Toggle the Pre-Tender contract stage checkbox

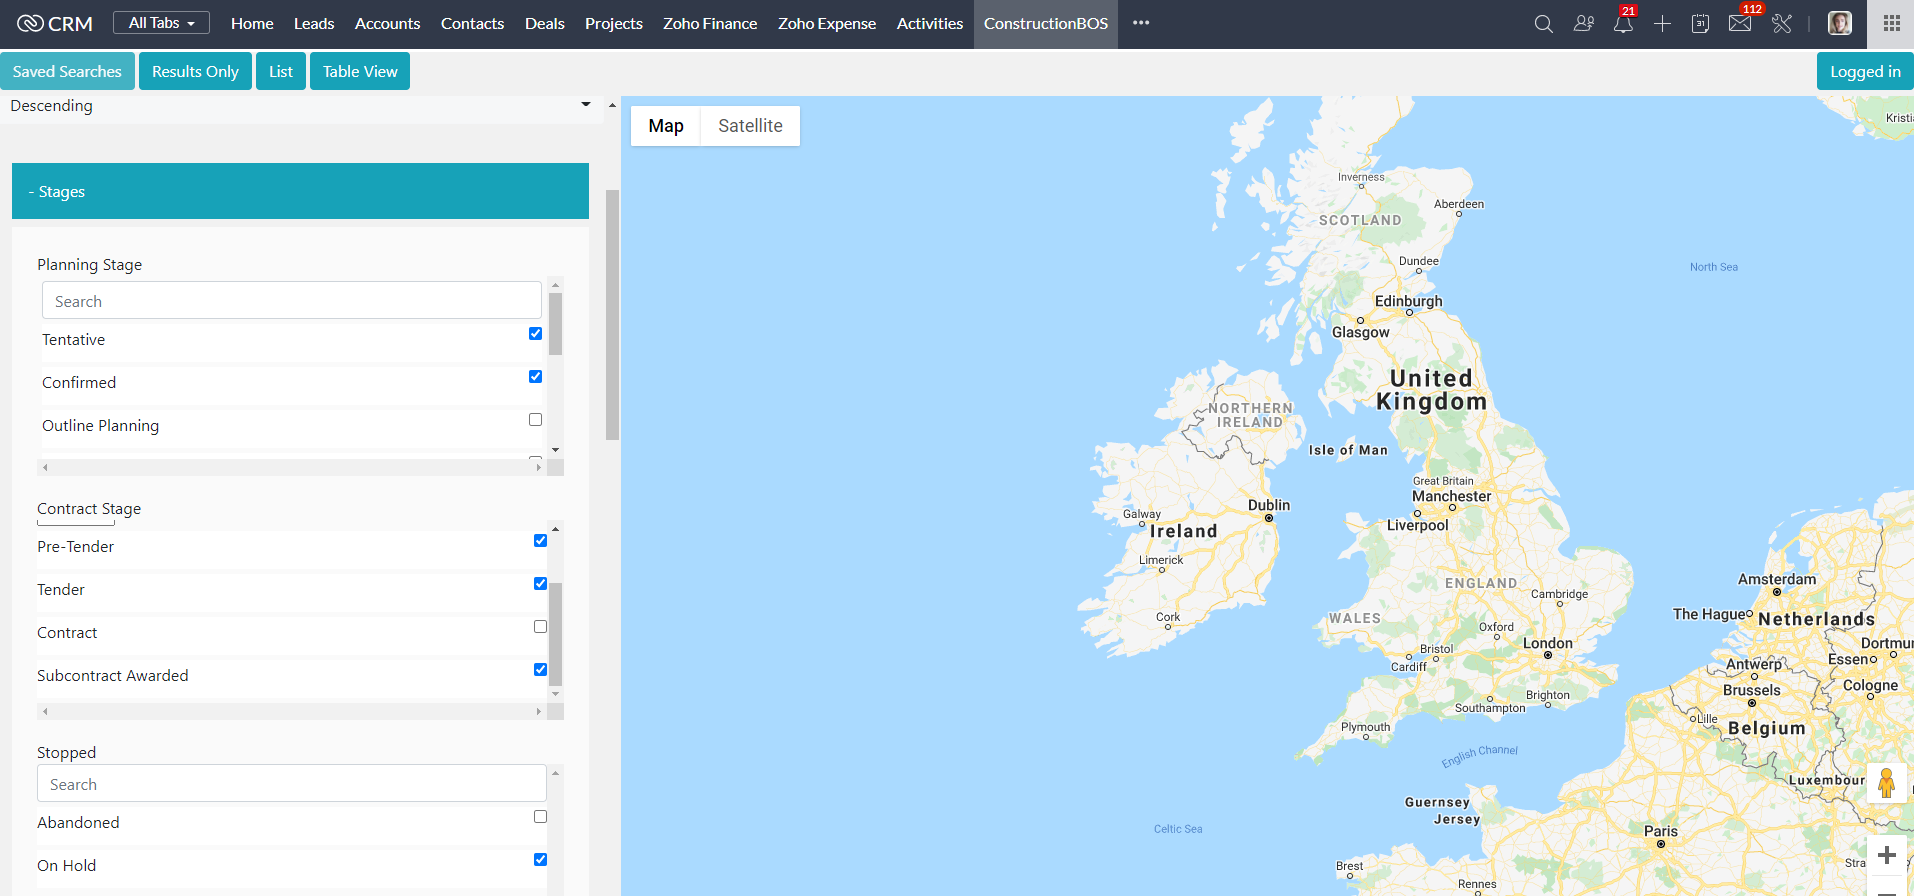(x=541, y=541)
